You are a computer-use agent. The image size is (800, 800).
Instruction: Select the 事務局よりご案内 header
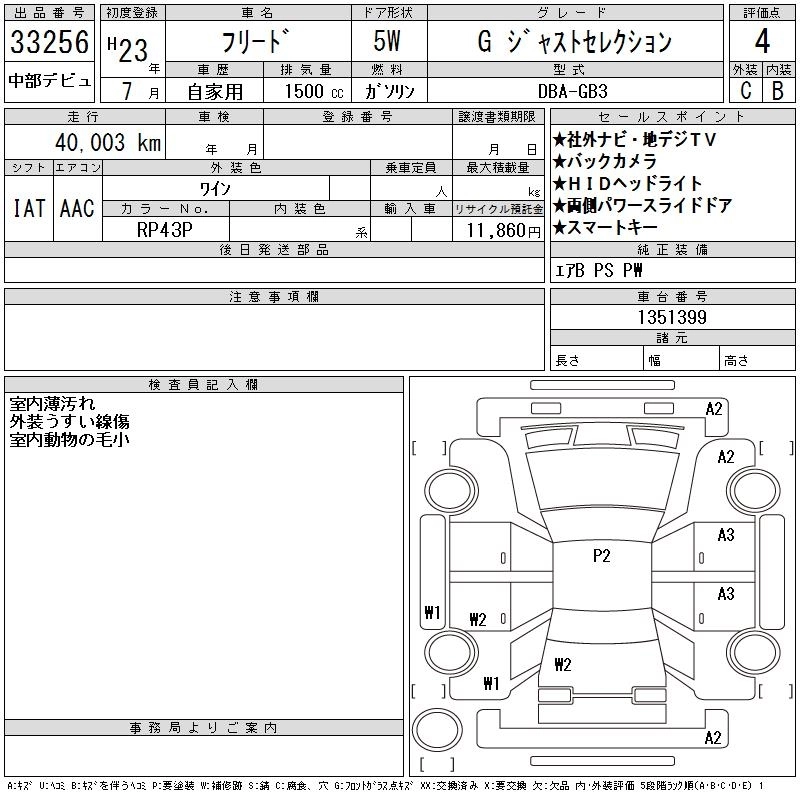click(204, 728)
